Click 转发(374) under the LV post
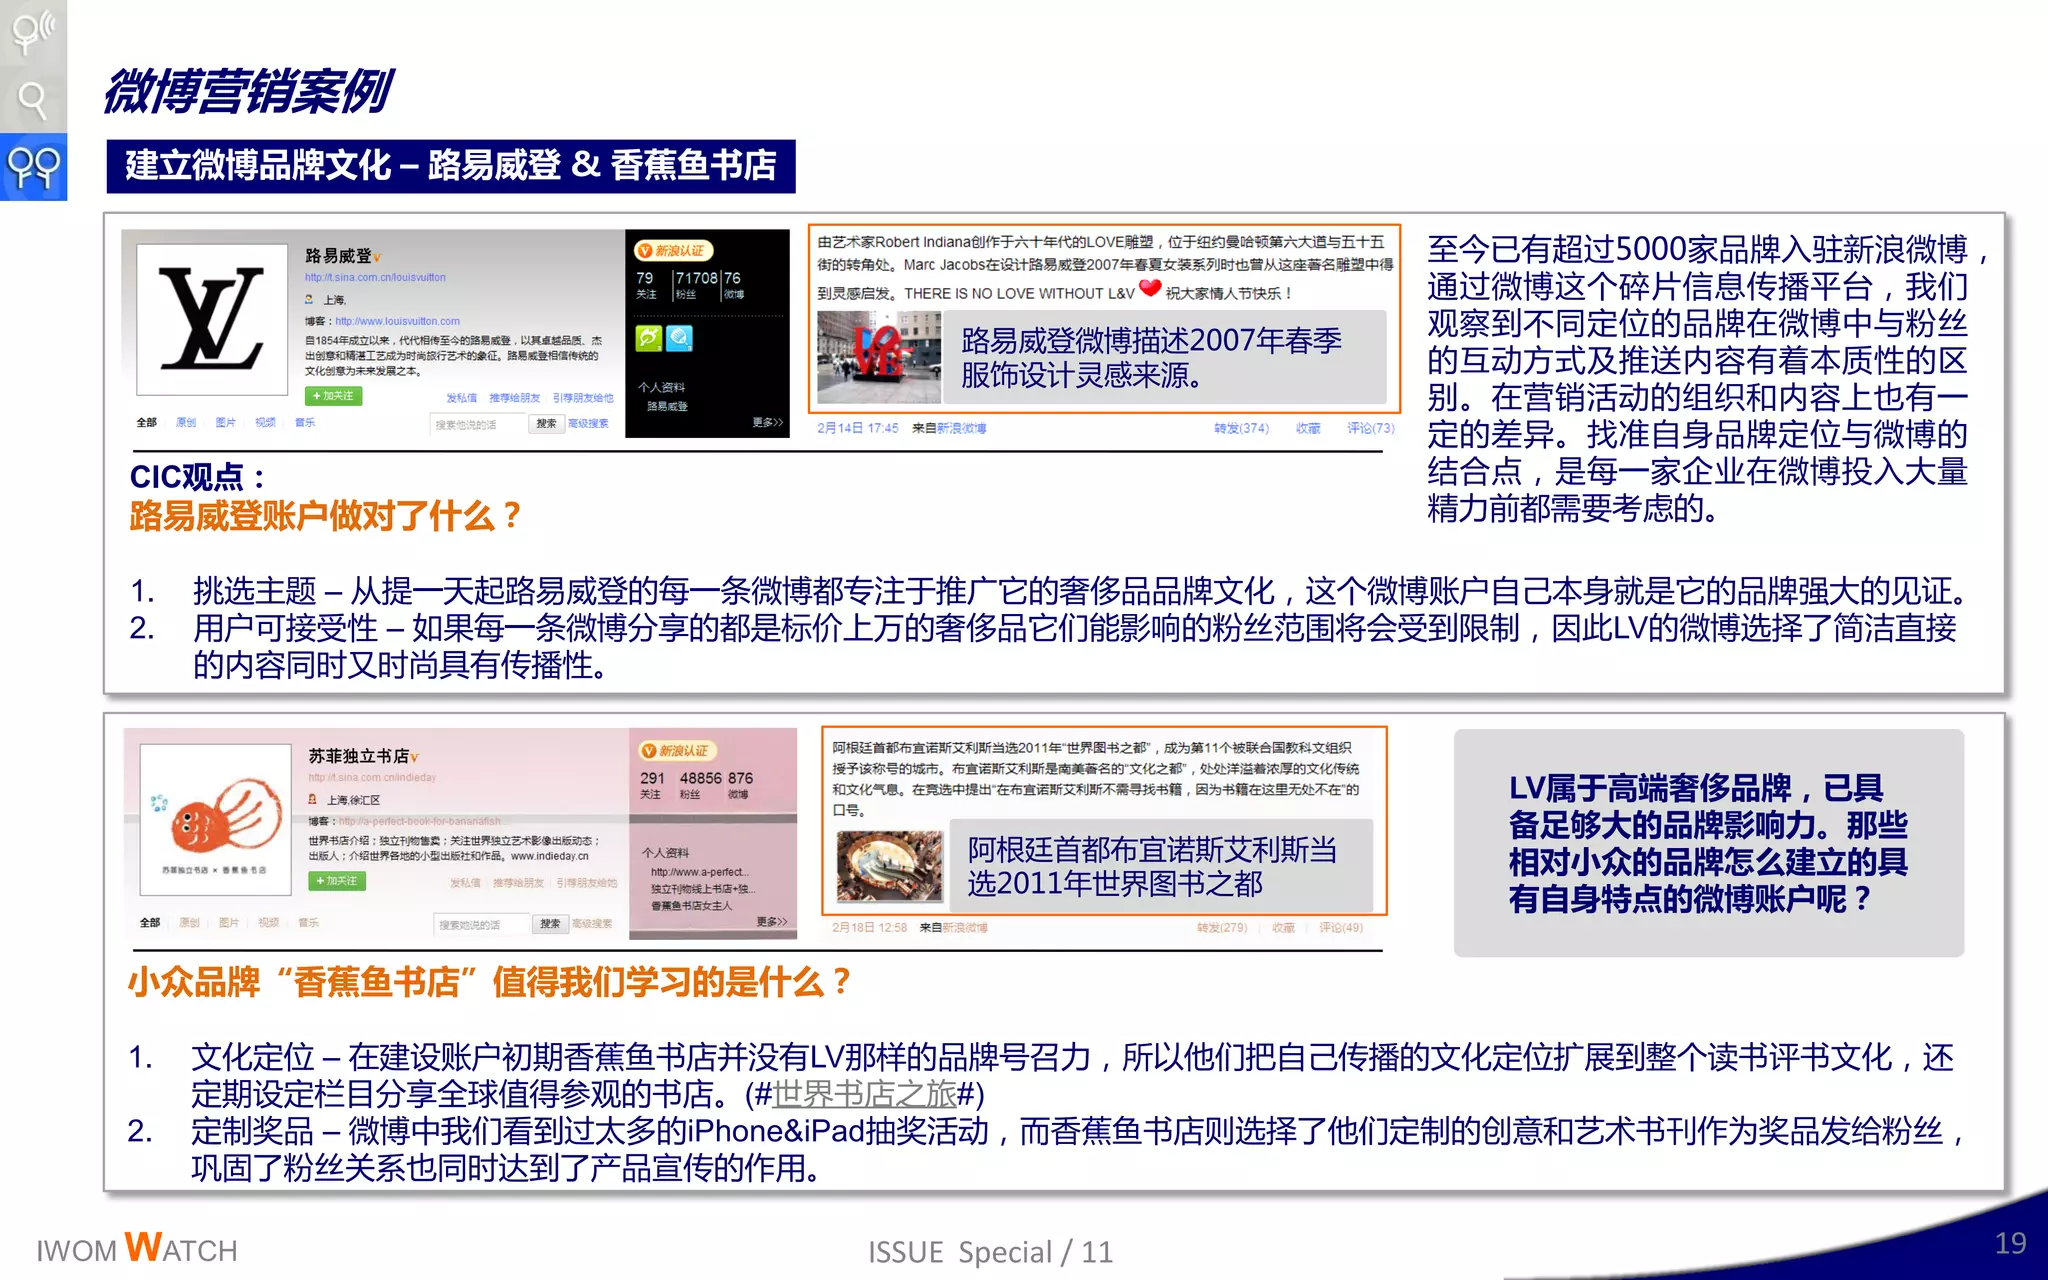 pyautogui.click(x=1241, y=428)
